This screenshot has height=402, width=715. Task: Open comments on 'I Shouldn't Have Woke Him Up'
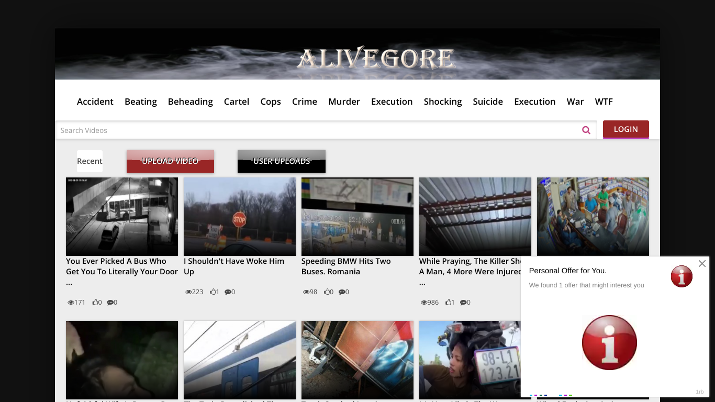coord(228,292)
